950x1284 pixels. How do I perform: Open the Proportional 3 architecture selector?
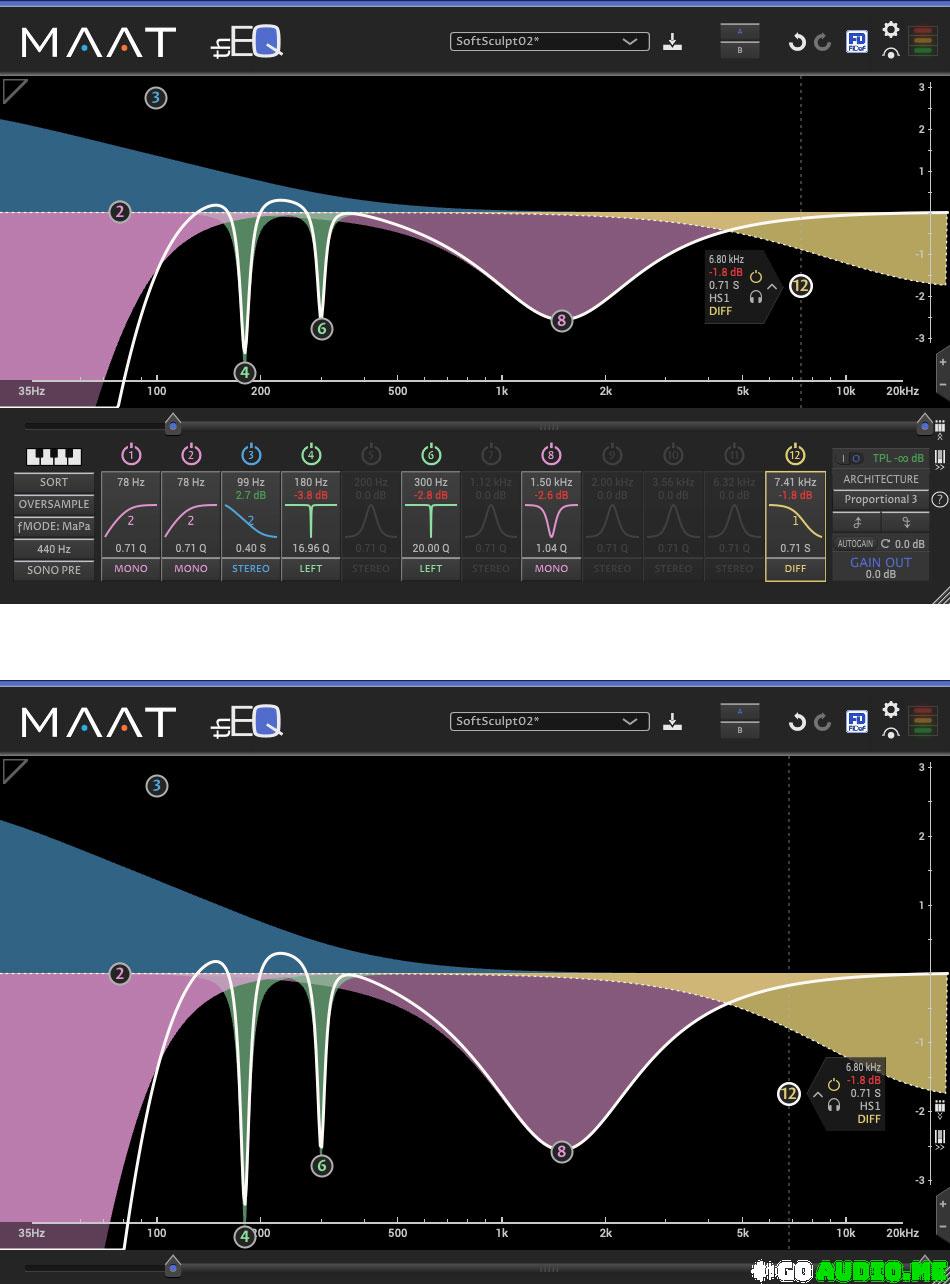click(x=880, y=499)
